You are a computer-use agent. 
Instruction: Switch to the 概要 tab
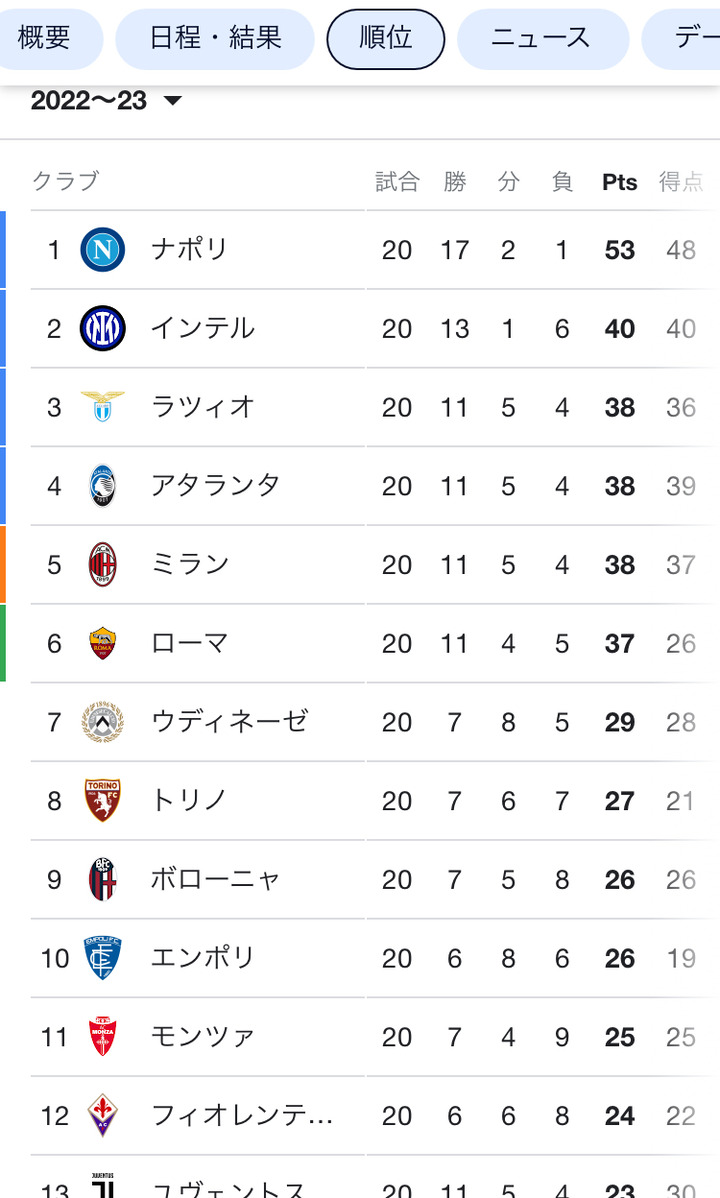click(45, 39)
